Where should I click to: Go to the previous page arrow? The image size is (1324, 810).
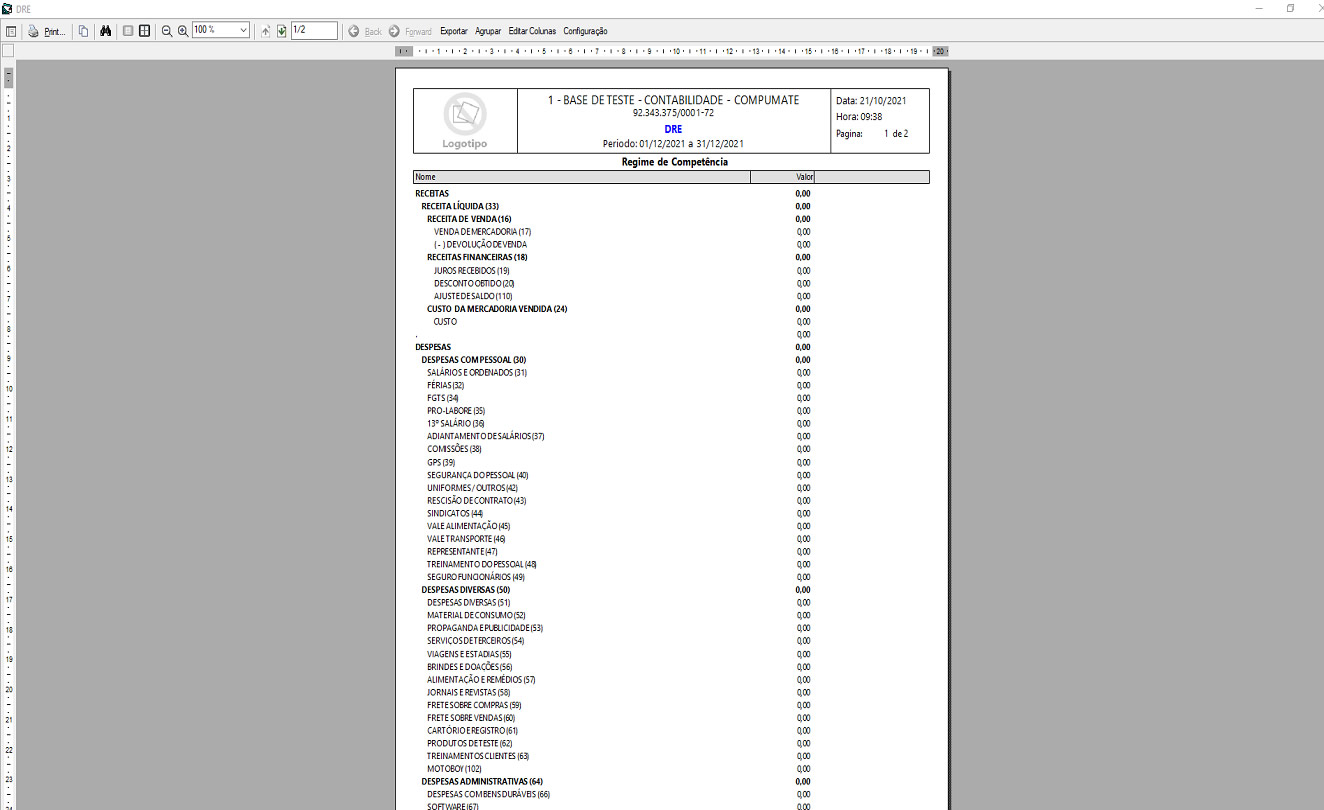coord(266,31)
